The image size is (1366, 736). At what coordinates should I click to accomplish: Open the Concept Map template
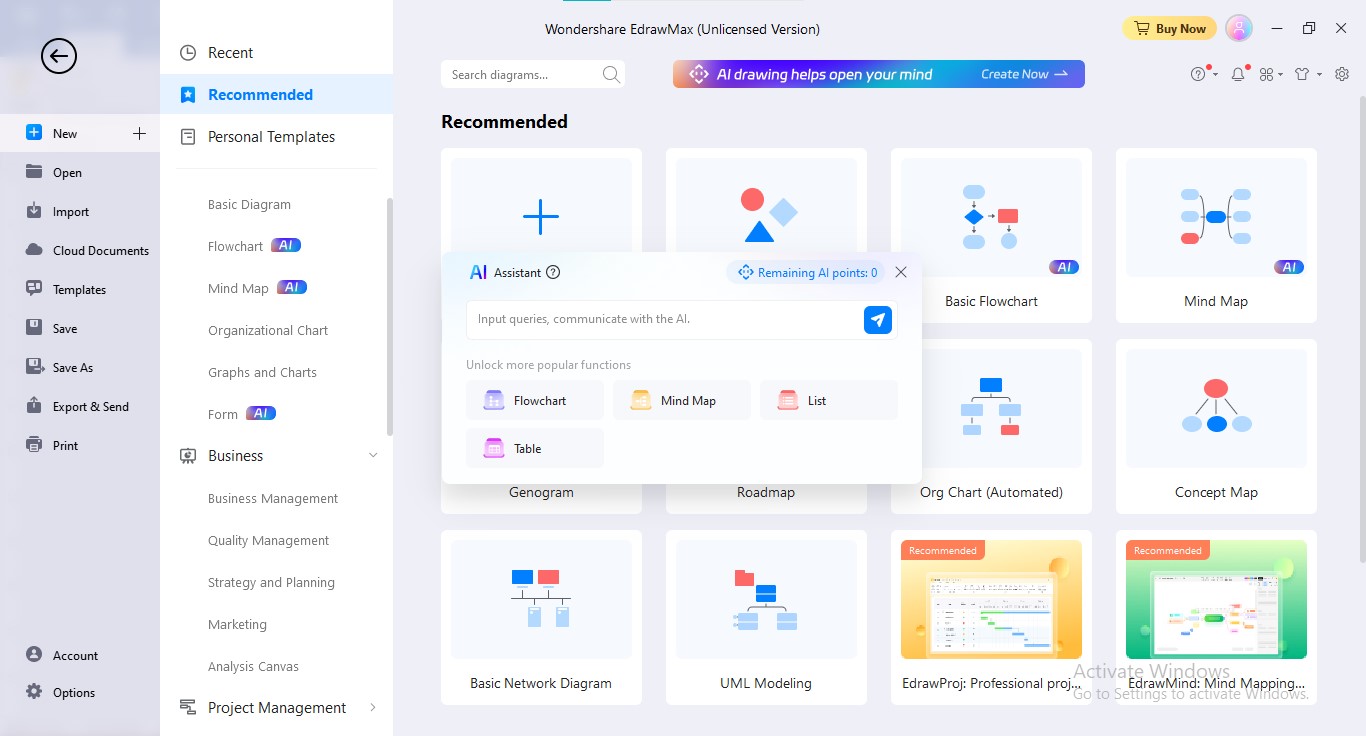coord(1216,427)
